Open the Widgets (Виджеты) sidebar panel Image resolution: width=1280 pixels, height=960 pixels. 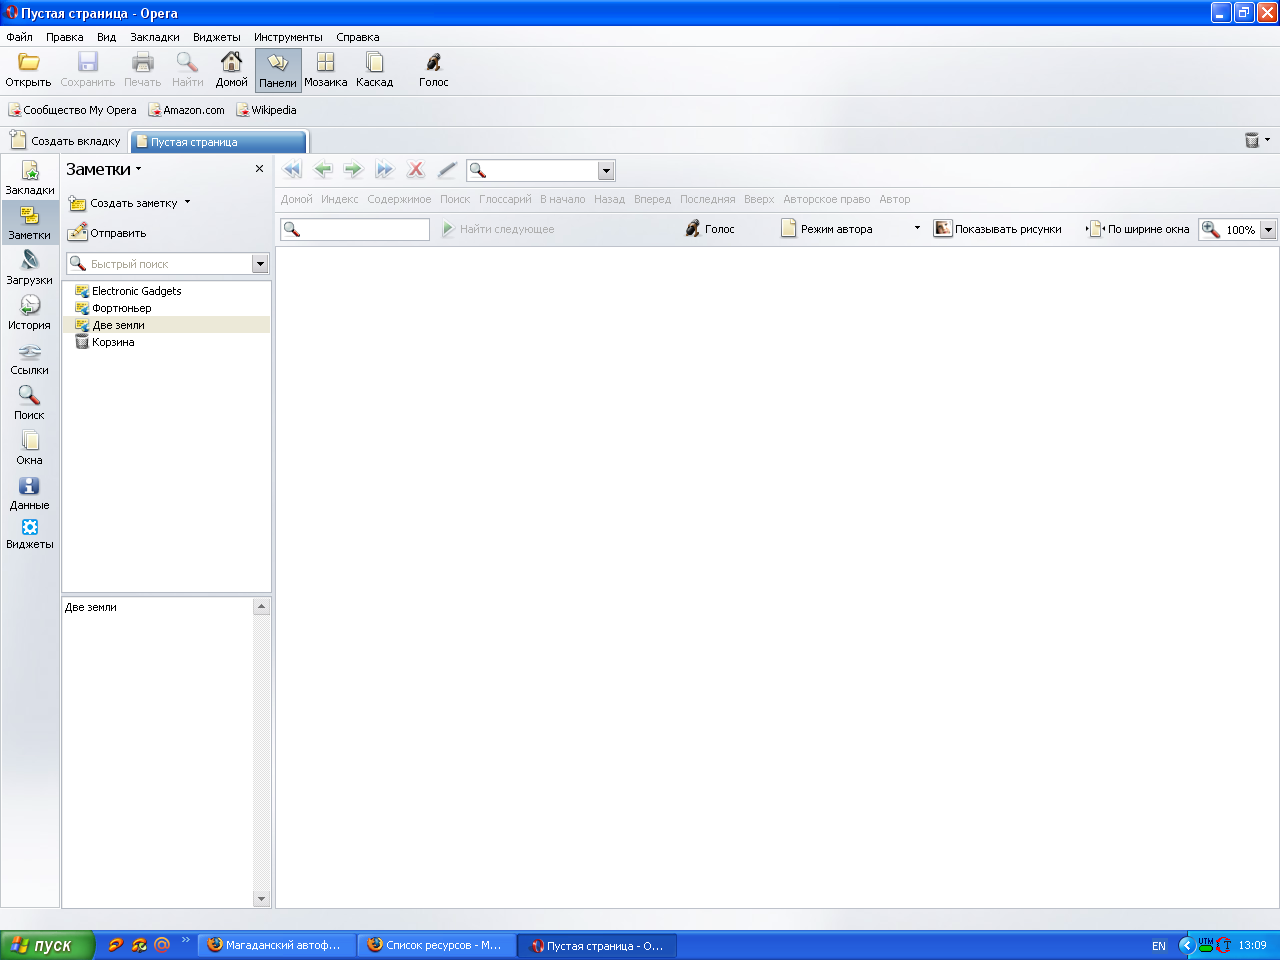click(30, 533)
